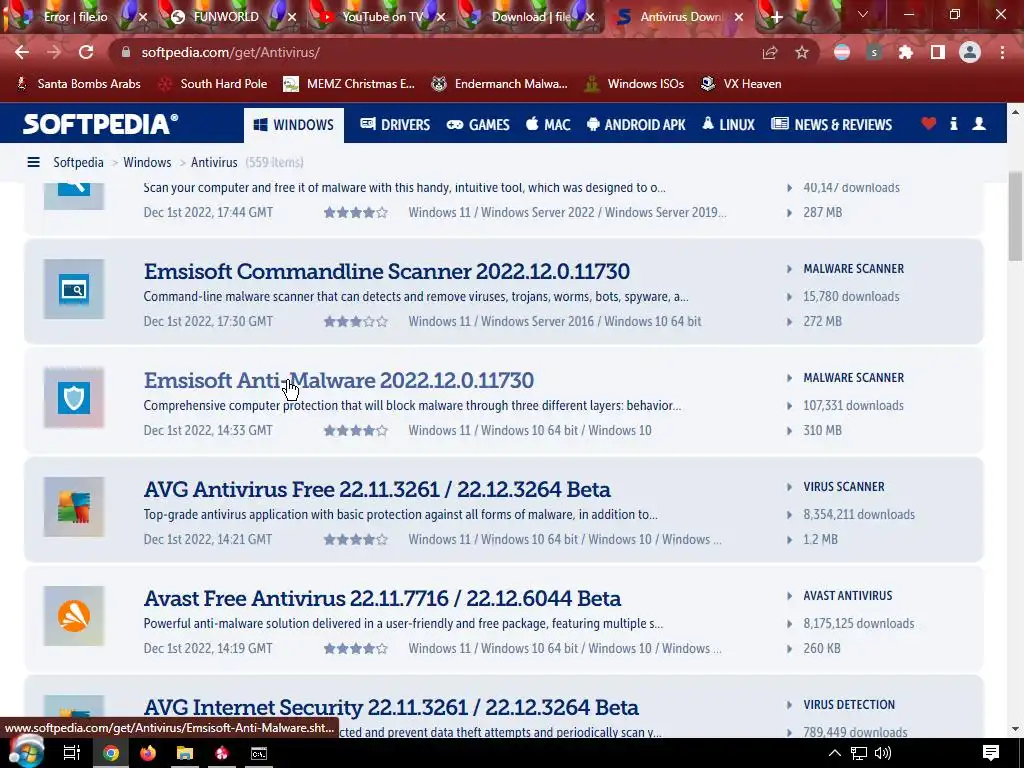Switch to the Error | file.io tab
Viewport: 1024px width, 768px height.
(75, 16)
